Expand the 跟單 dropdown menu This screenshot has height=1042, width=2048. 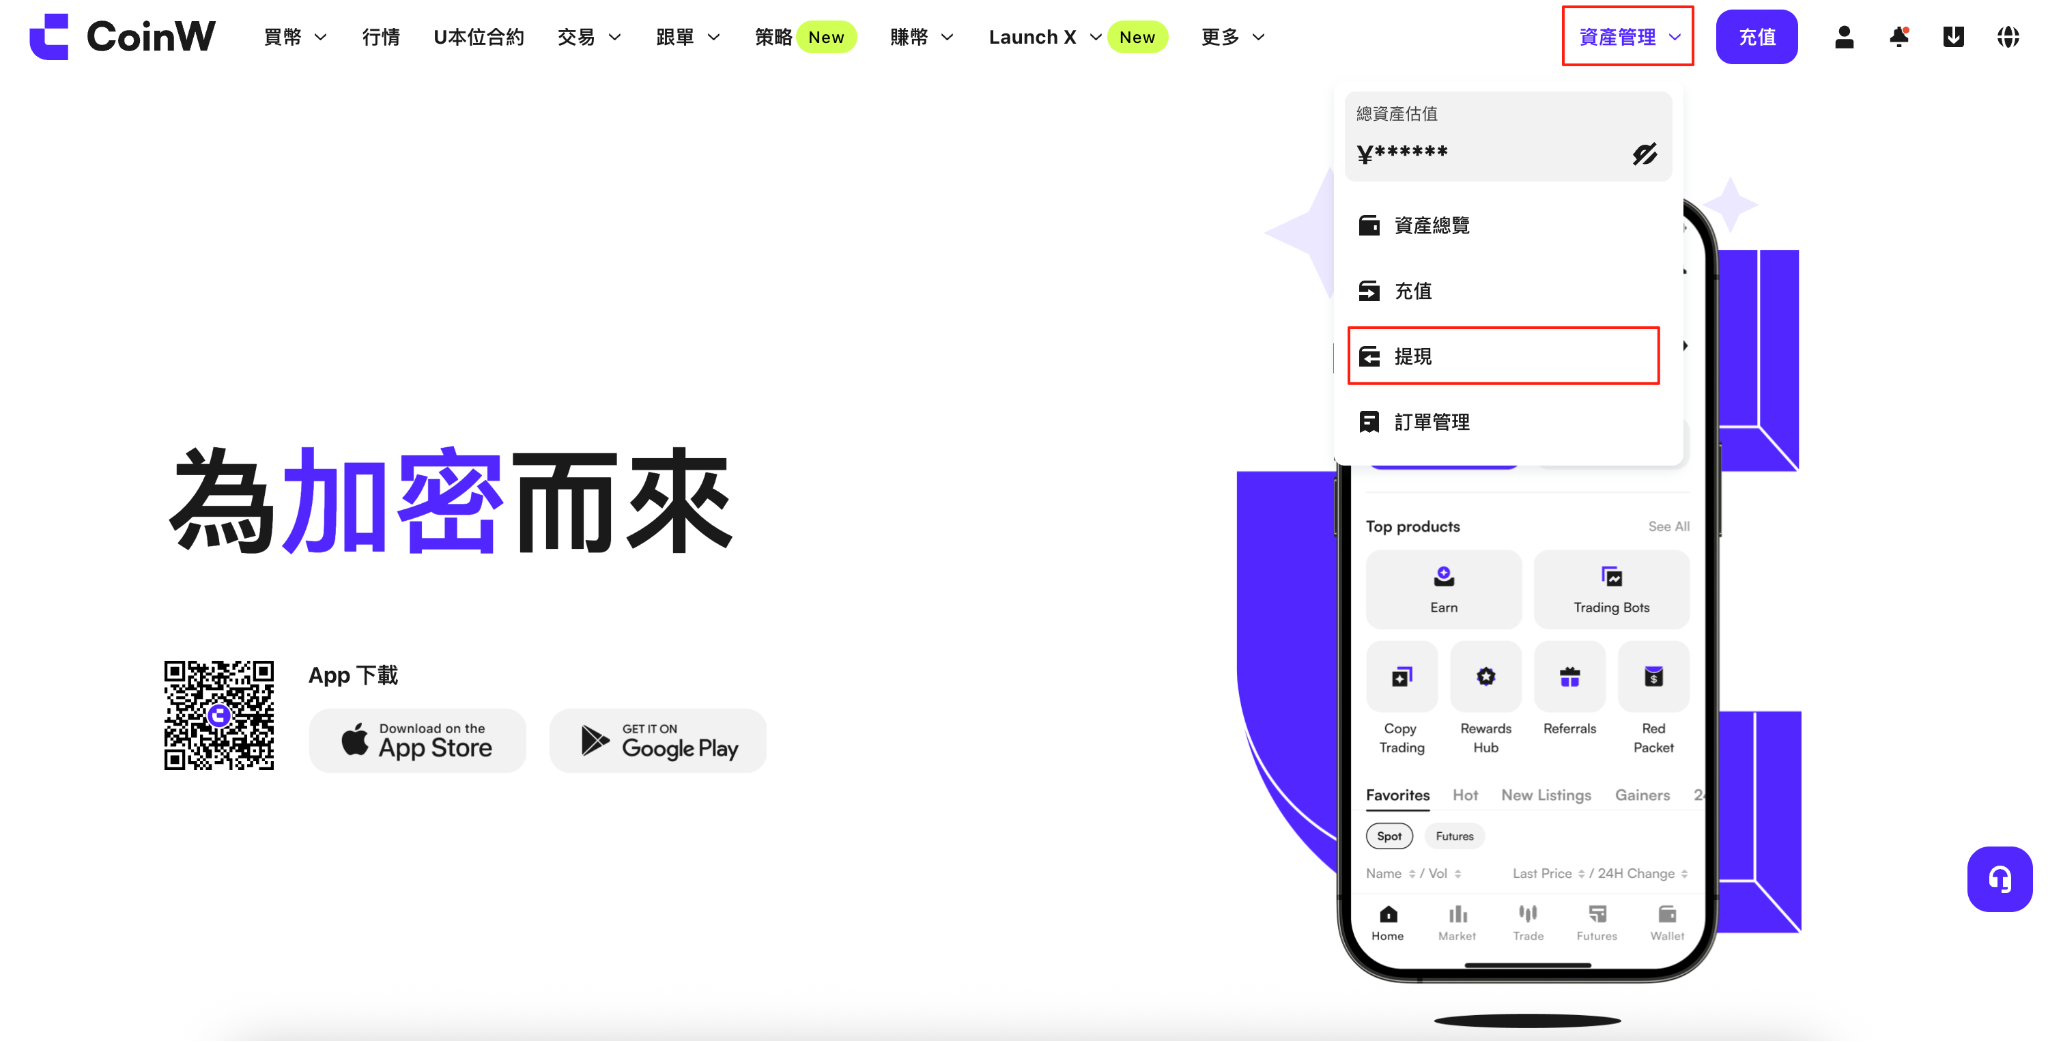click(688, 37)
